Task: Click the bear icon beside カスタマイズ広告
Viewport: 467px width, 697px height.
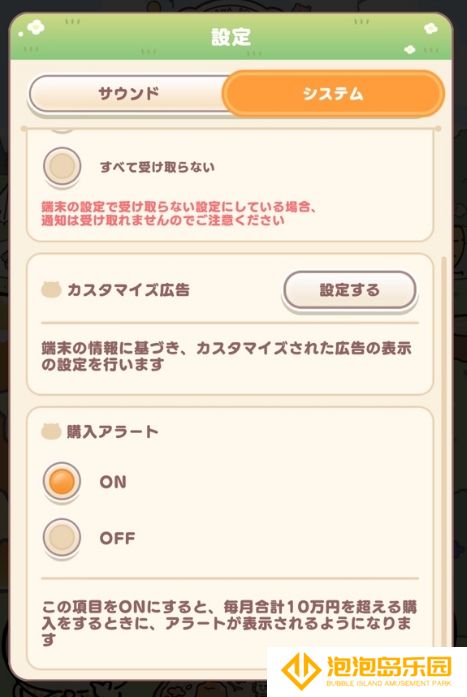Action: click(x=51, y=290)
